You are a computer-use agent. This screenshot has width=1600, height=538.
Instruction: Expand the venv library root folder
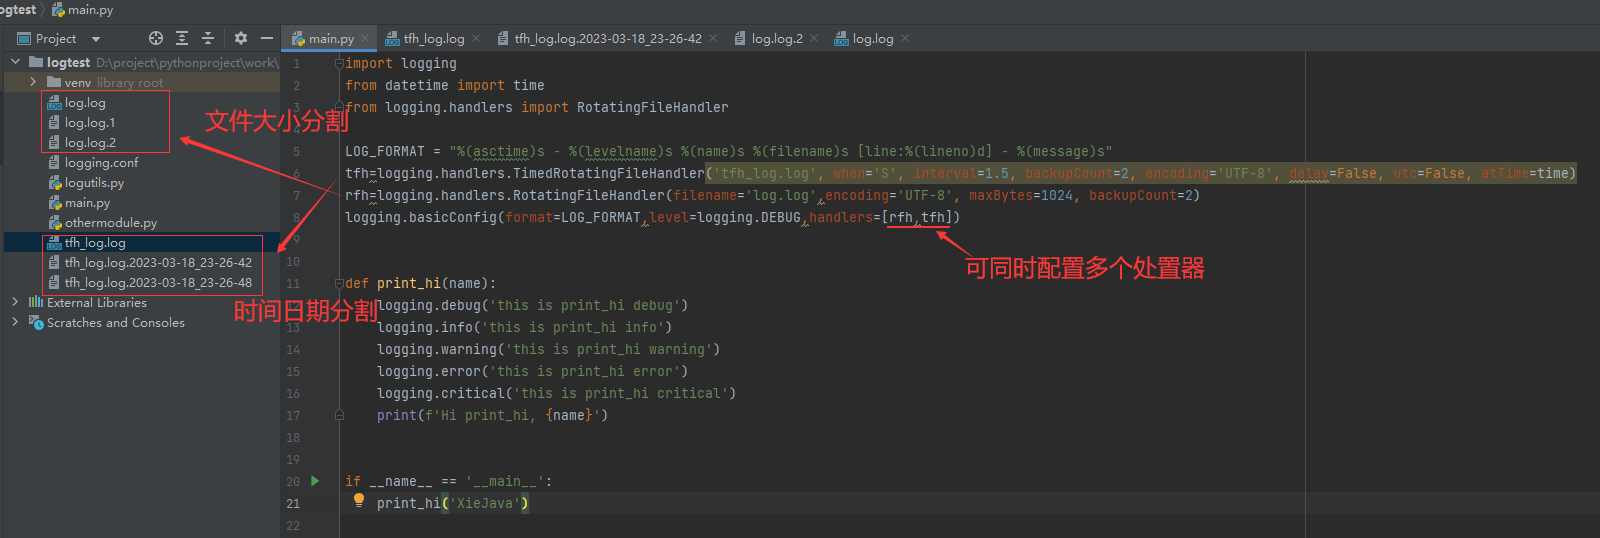[33, 82]
